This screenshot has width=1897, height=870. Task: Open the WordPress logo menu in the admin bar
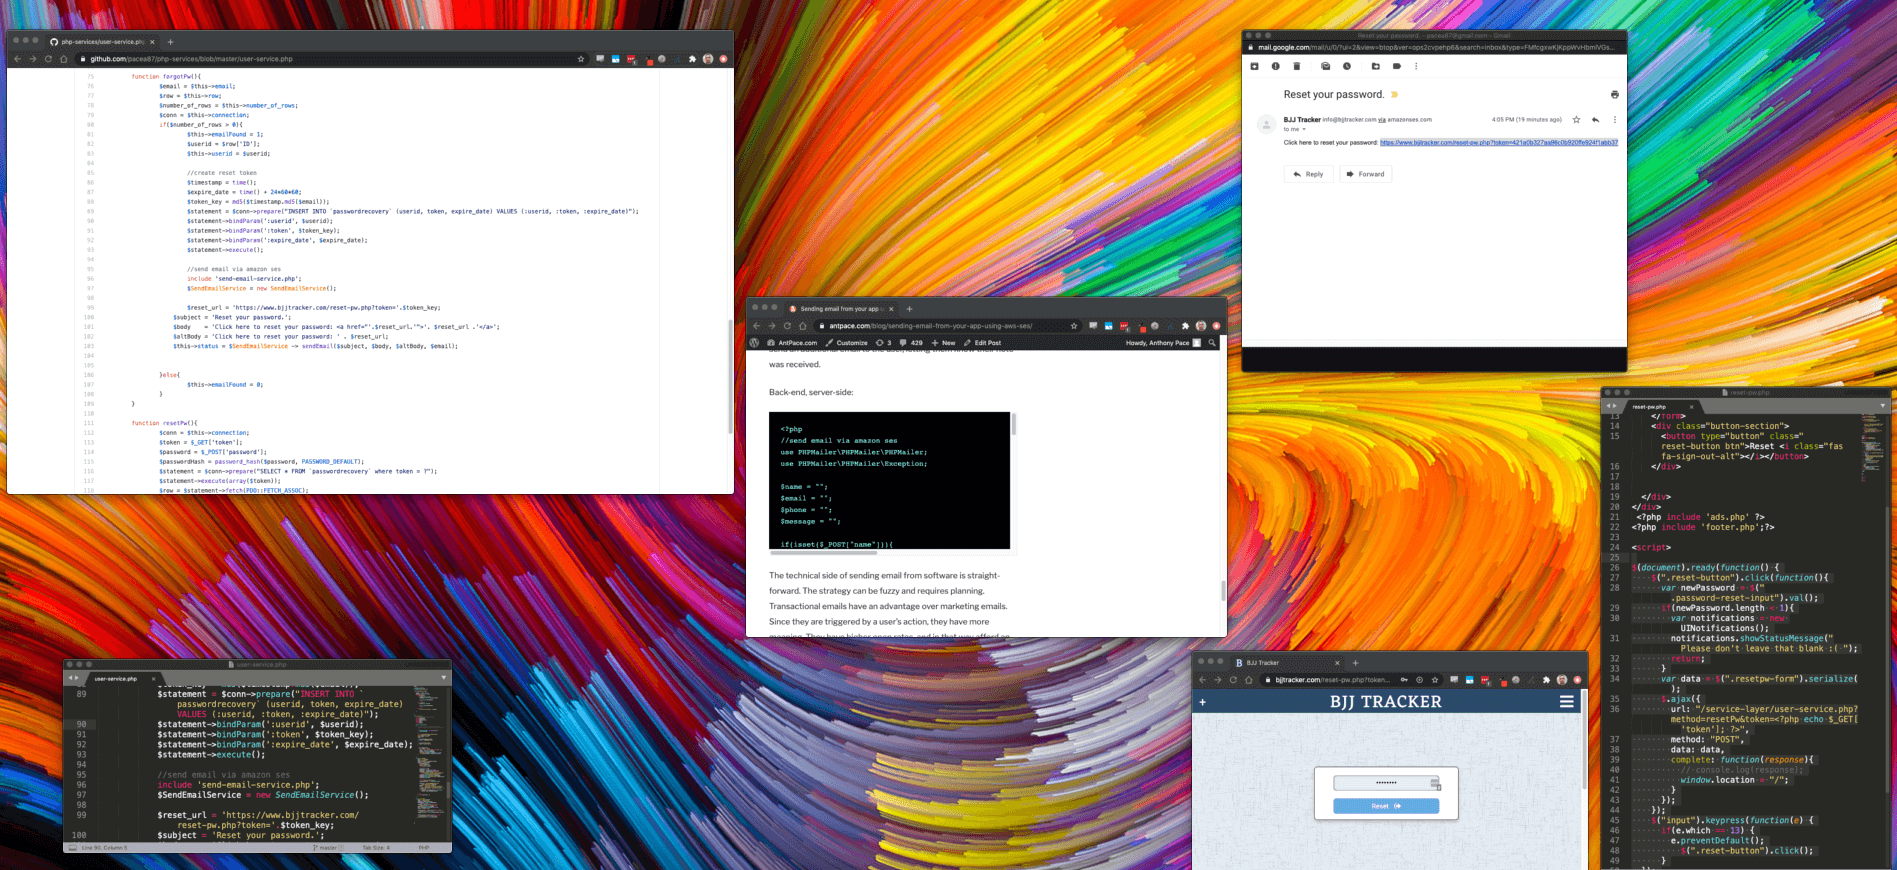click(x=755, y=343)
